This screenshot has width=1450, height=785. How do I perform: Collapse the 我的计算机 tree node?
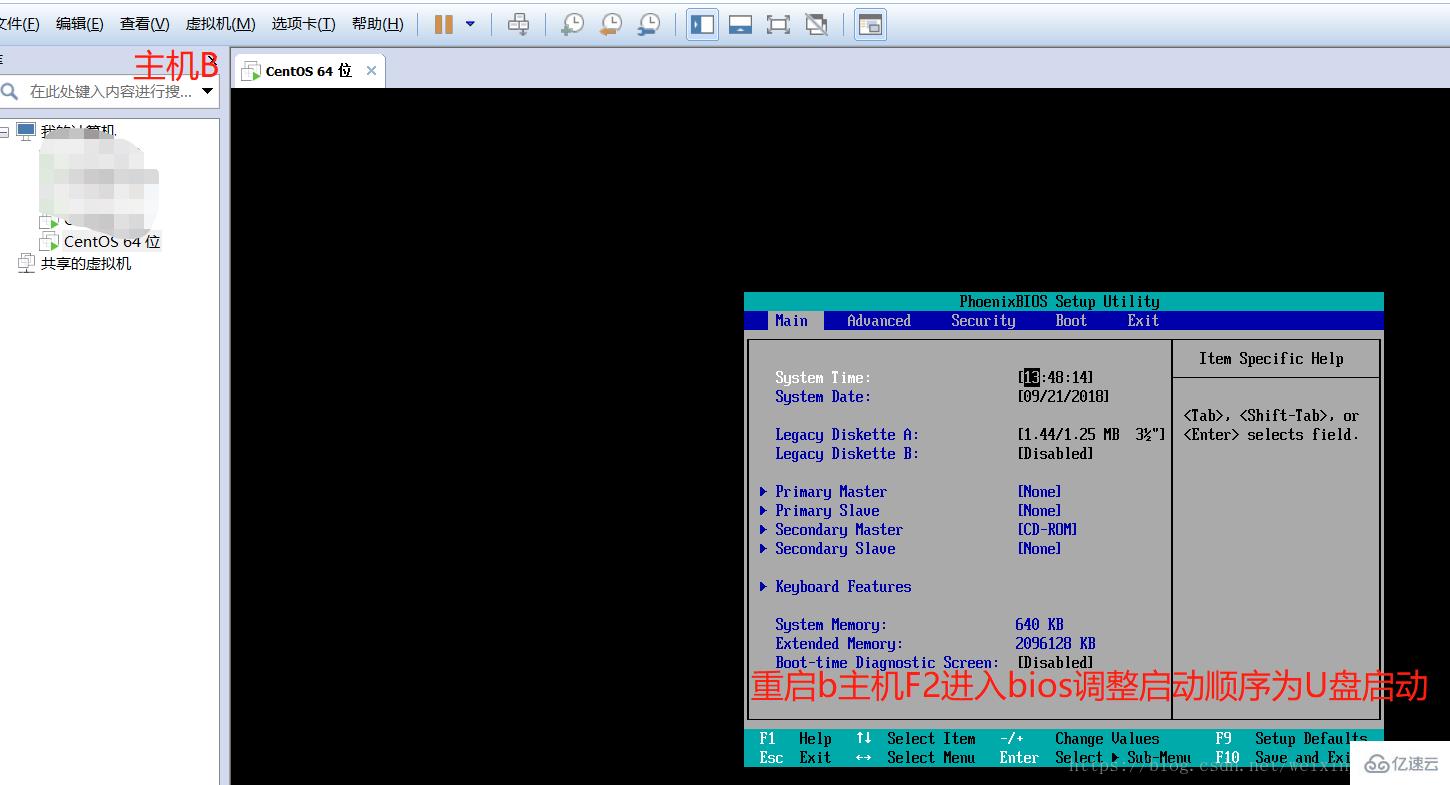(x=5, y=132)
